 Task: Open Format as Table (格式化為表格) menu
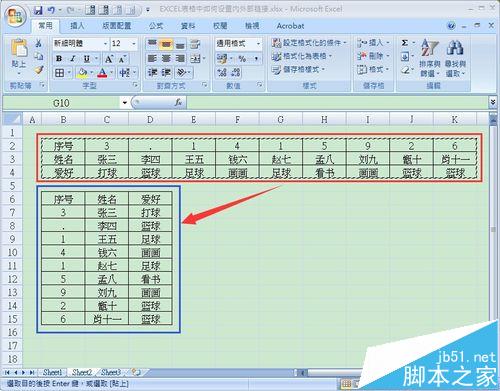pyautogui.click(x=302, y=56)
